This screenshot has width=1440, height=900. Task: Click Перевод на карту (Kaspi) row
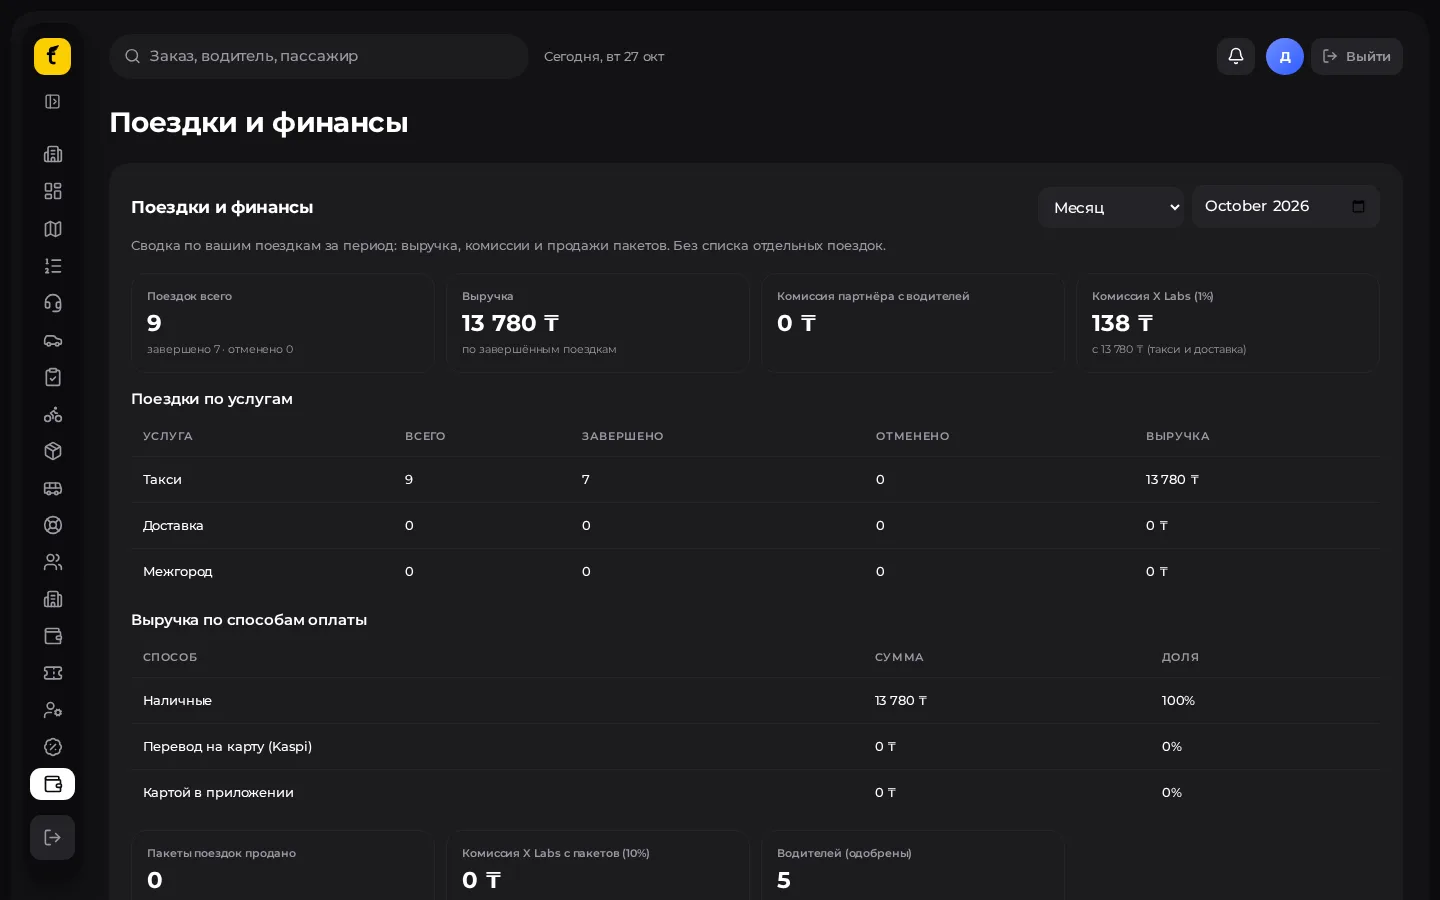click(756, 746)
